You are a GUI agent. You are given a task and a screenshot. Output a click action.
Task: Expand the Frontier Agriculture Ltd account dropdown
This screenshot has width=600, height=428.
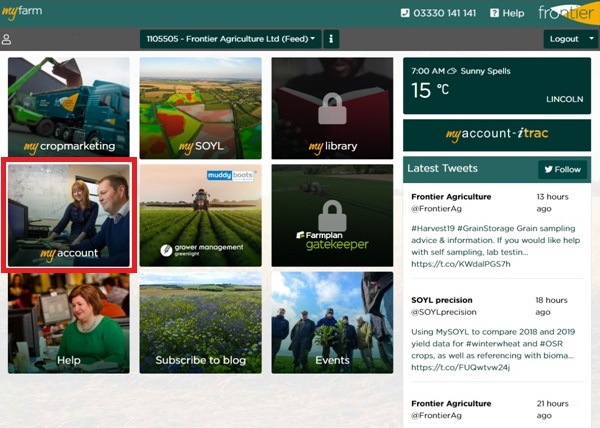coord(230,39)
